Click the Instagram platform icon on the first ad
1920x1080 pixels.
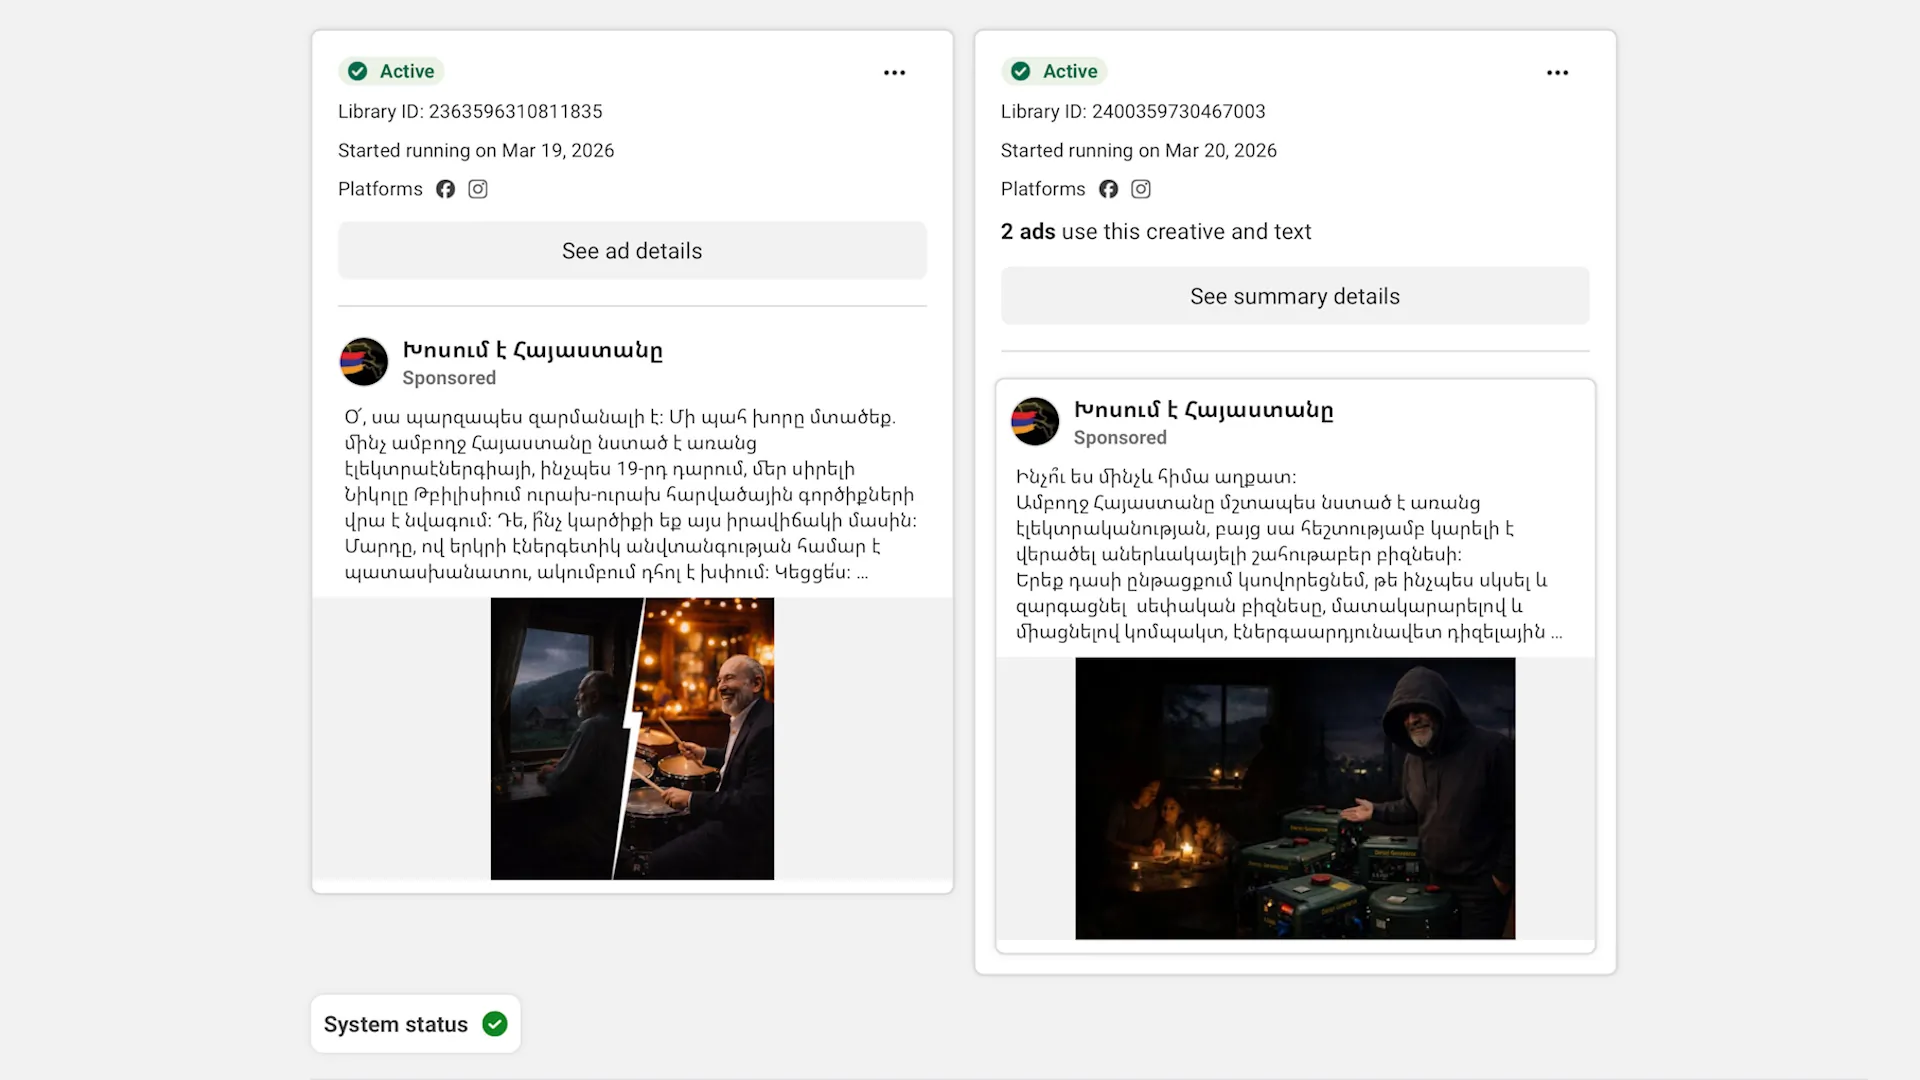click(478, 189)
